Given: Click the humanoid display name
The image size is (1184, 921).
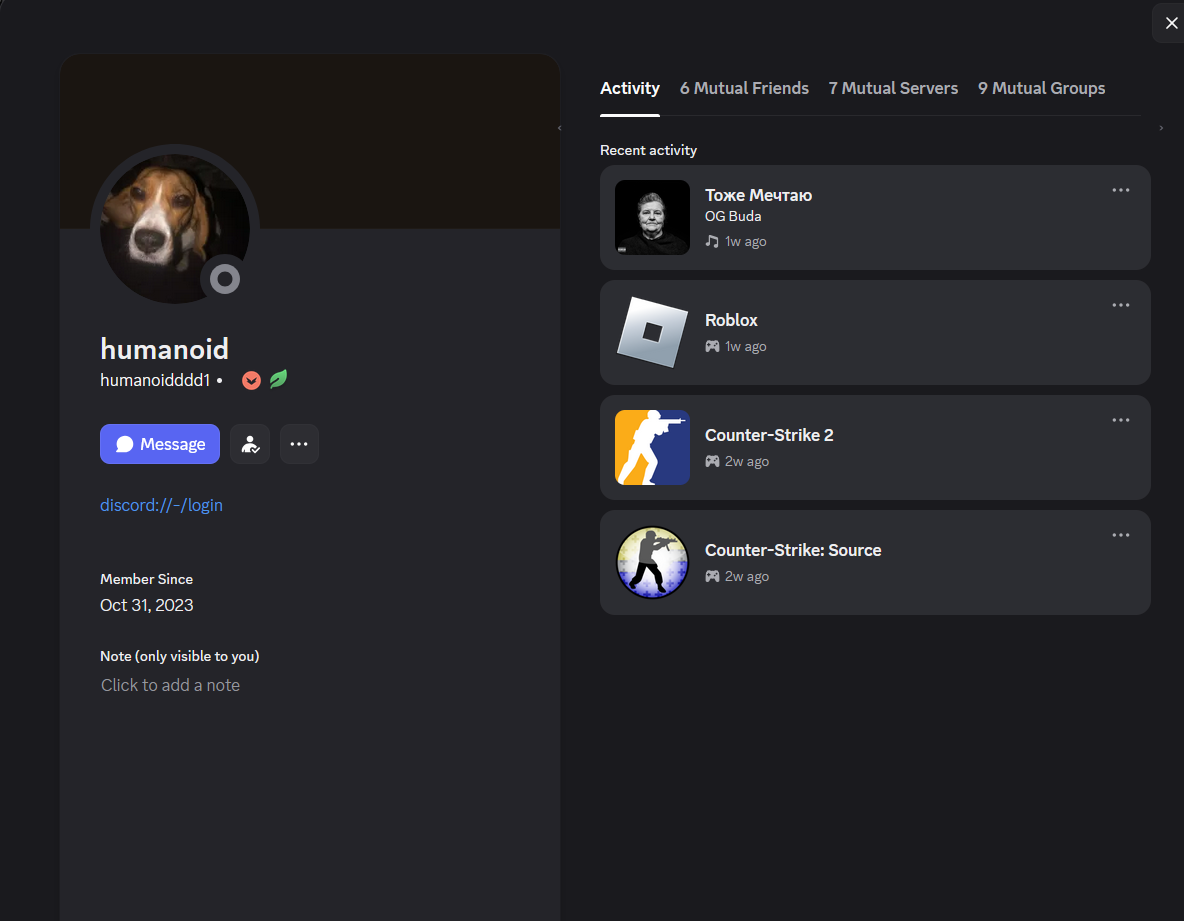Looking at the screenshot, I should click(165, 349).
